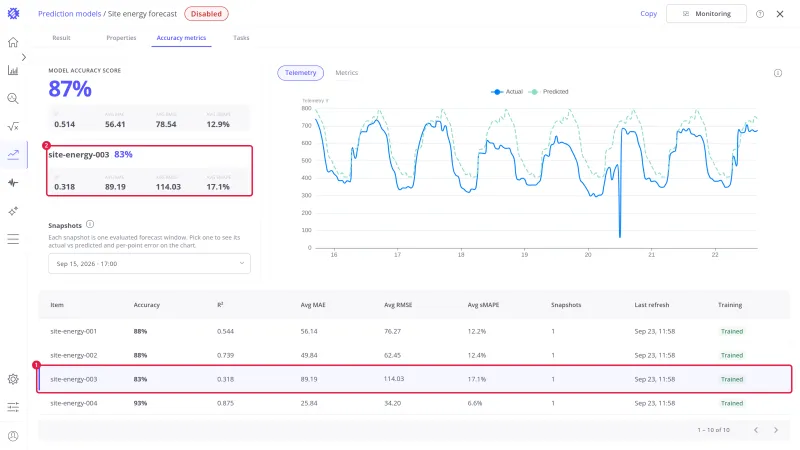Click Trained badge for site-energy-001

pyautogui.click(x=732, y=331)
